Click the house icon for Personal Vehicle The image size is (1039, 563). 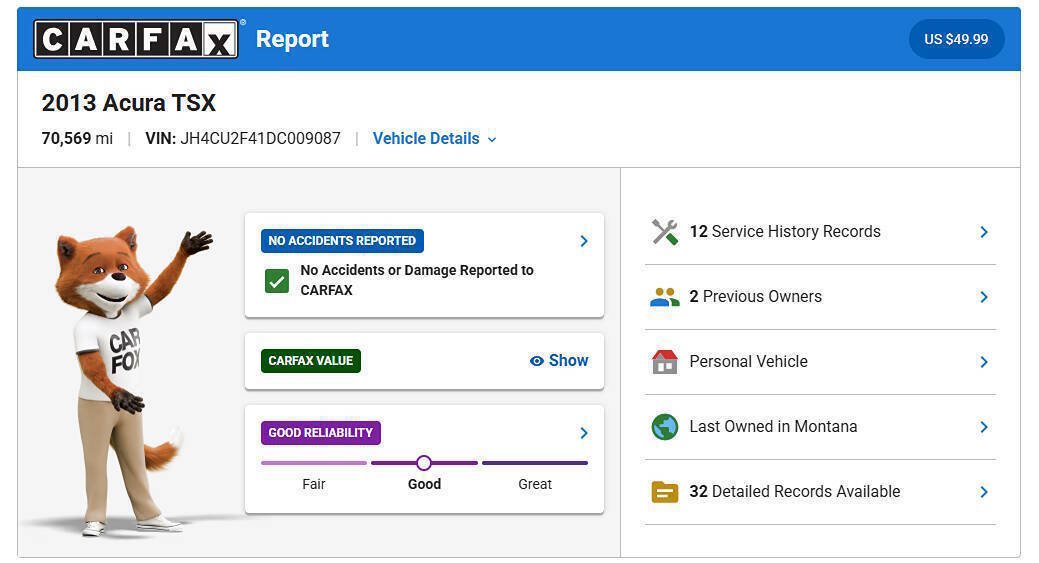(665, 362)
